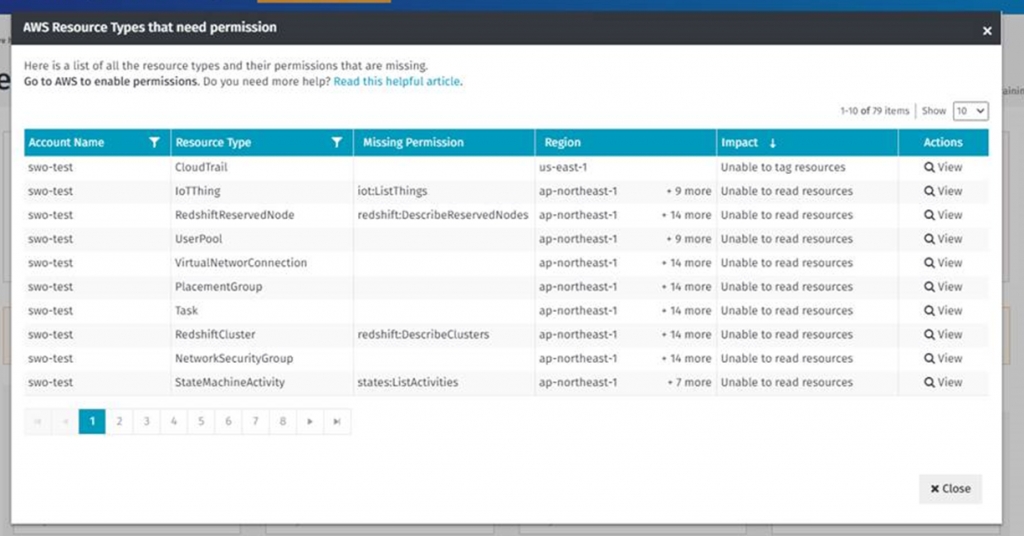Expand '+ 14 more' regions for RedshiftReservedNode

point(686,215)
